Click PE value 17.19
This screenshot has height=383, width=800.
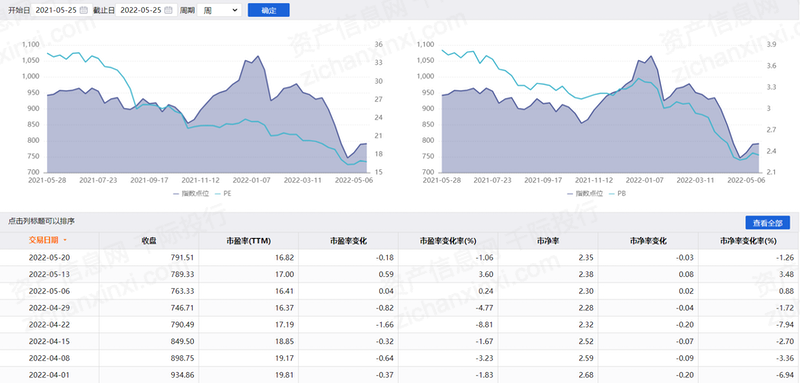tap(285, 324)
